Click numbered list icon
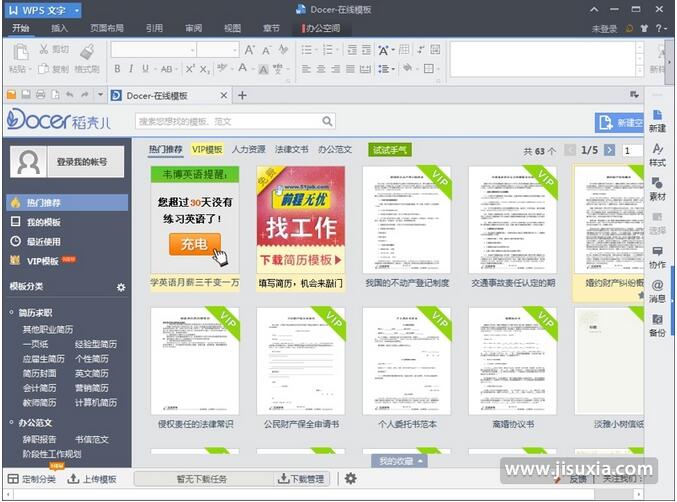Viewport: 677px width, 502px height. (x=328, y=50)
